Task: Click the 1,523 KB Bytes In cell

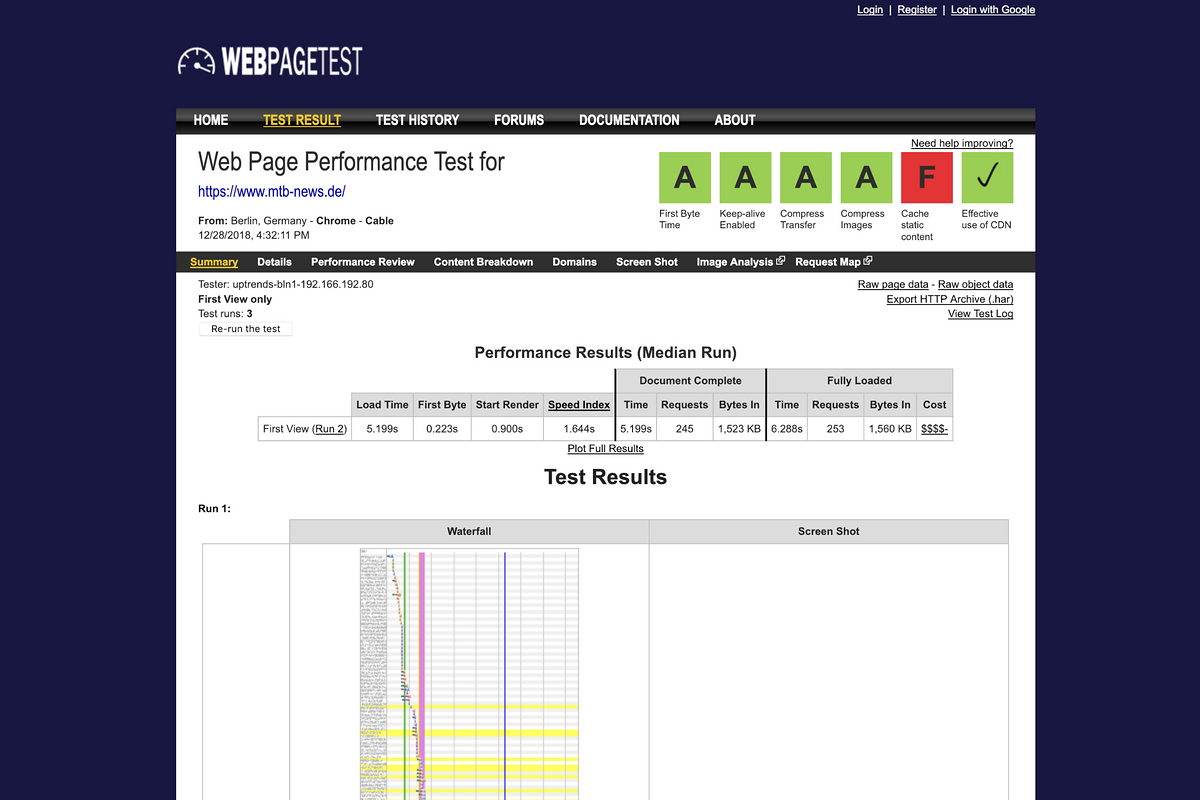Action: pyautogui.click(x=739, y=429)
